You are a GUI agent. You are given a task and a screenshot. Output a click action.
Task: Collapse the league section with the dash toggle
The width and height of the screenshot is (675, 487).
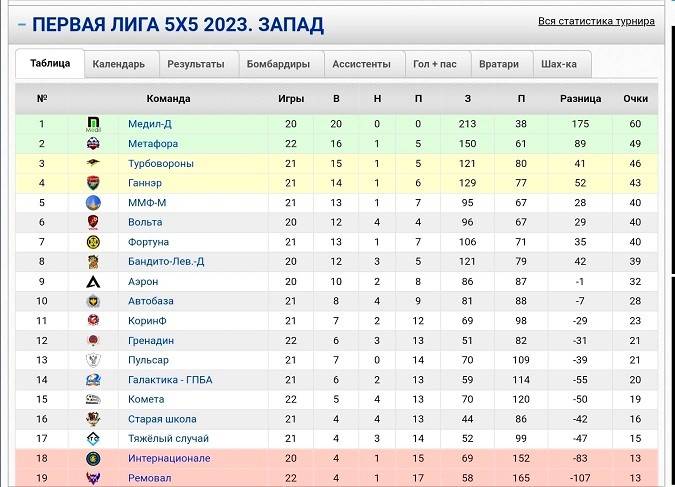click(x=21, y=24)
